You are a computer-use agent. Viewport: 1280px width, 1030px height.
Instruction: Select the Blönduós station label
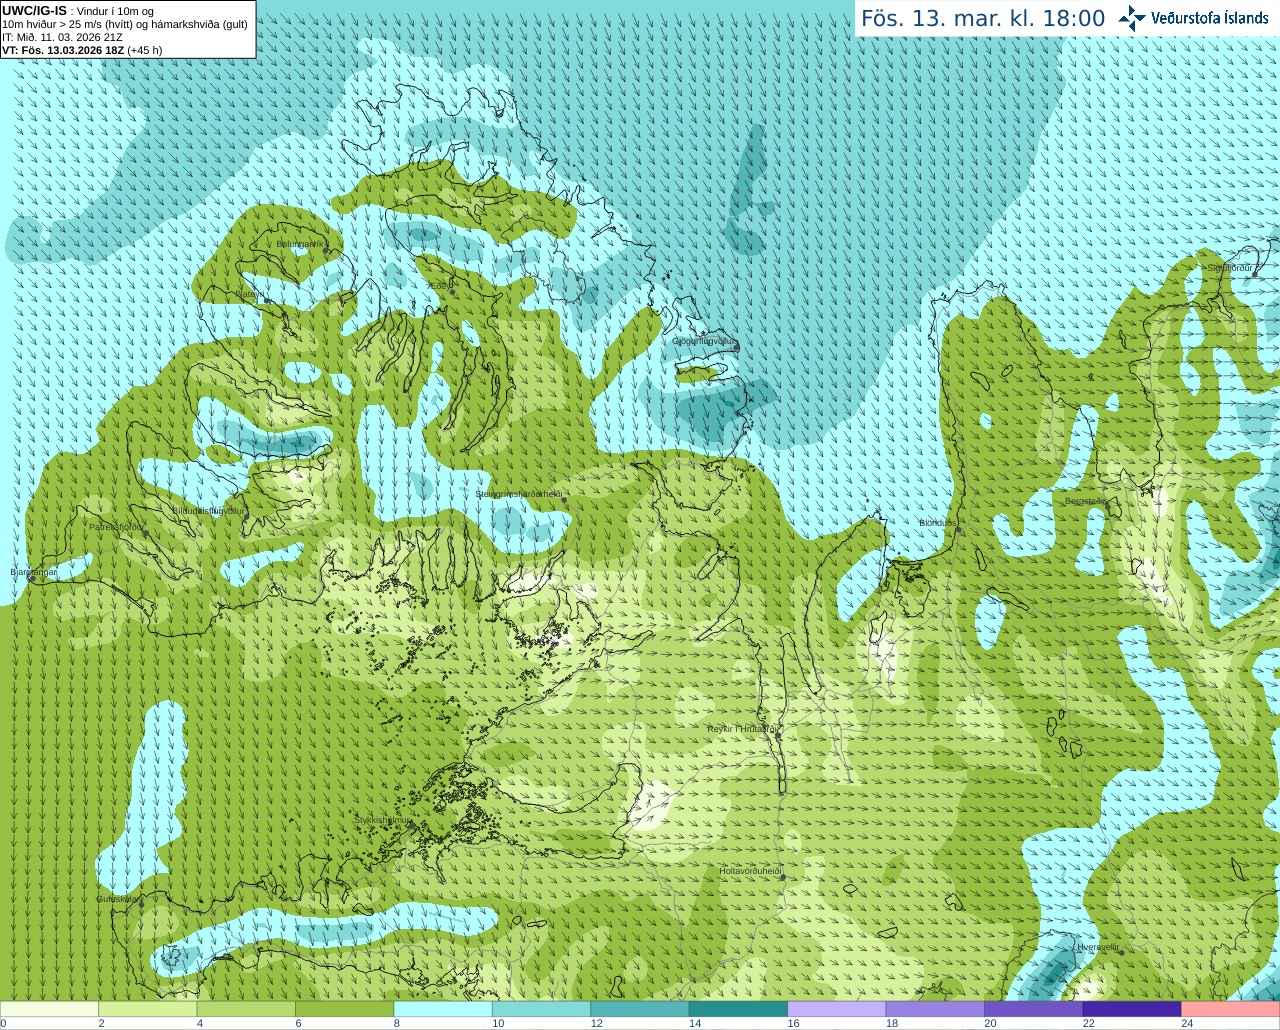(x=938, y=523)
